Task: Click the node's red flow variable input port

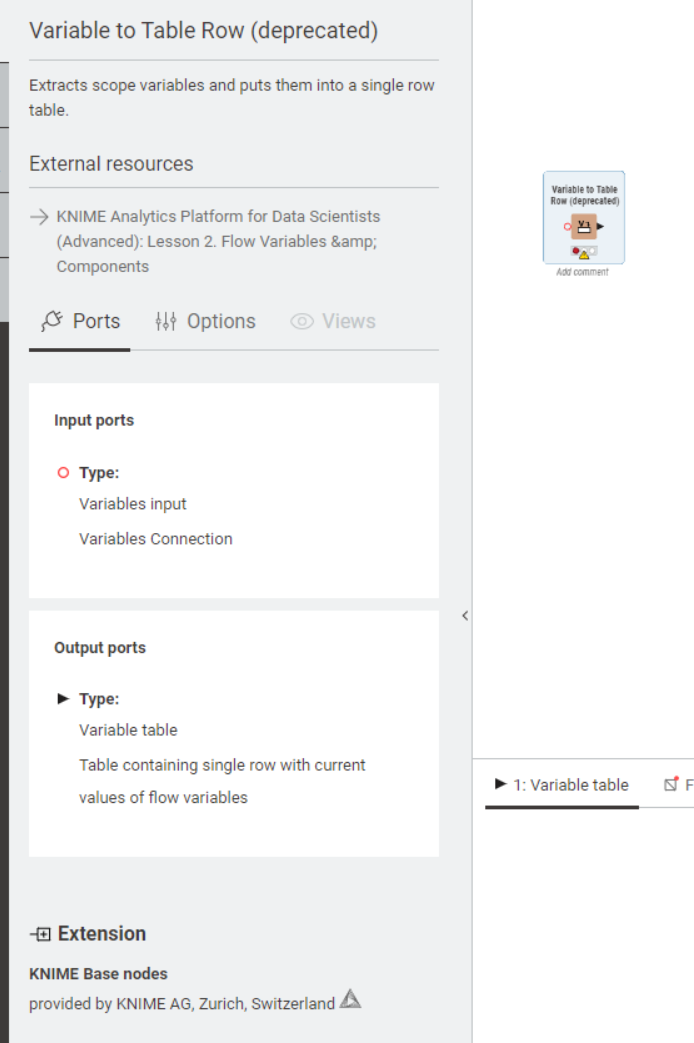Action: (x=568, y=227)
